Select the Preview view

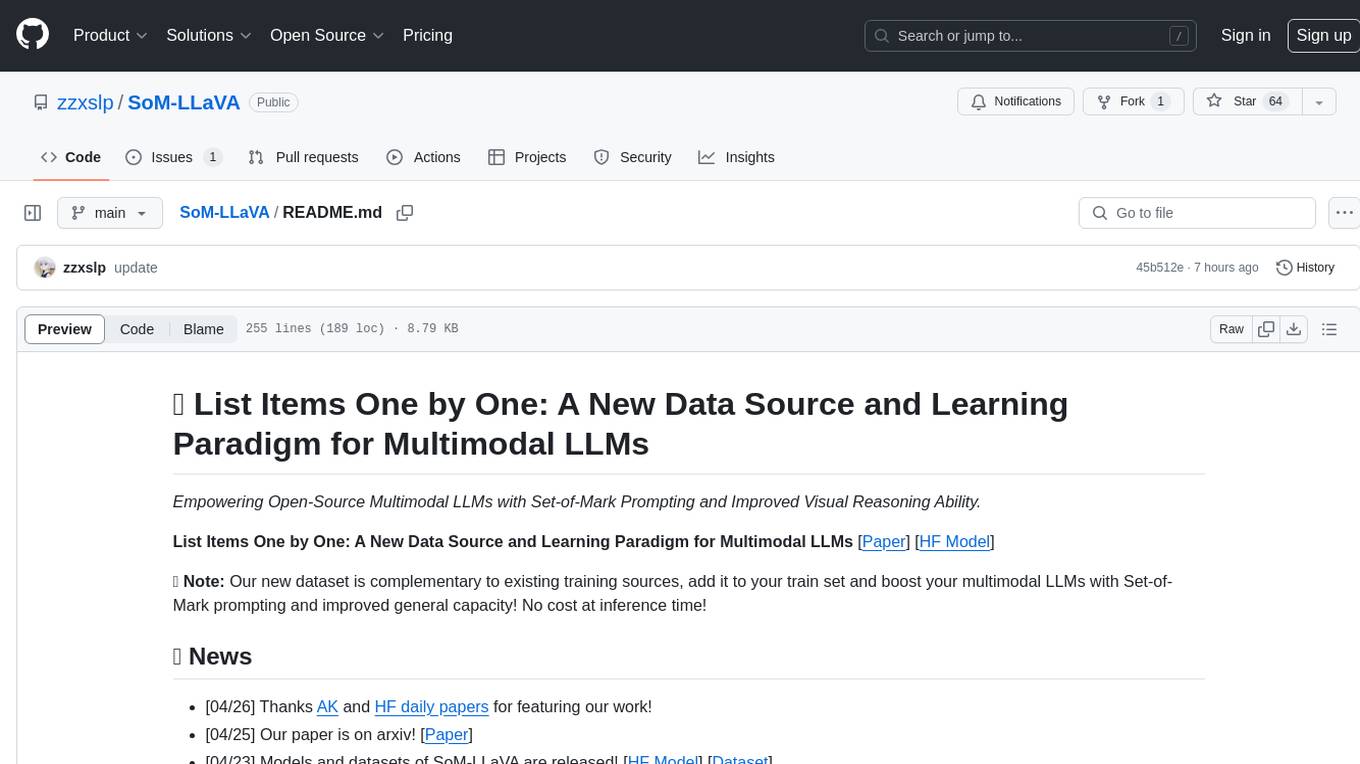pyautogui.click(x=65, y=329)
